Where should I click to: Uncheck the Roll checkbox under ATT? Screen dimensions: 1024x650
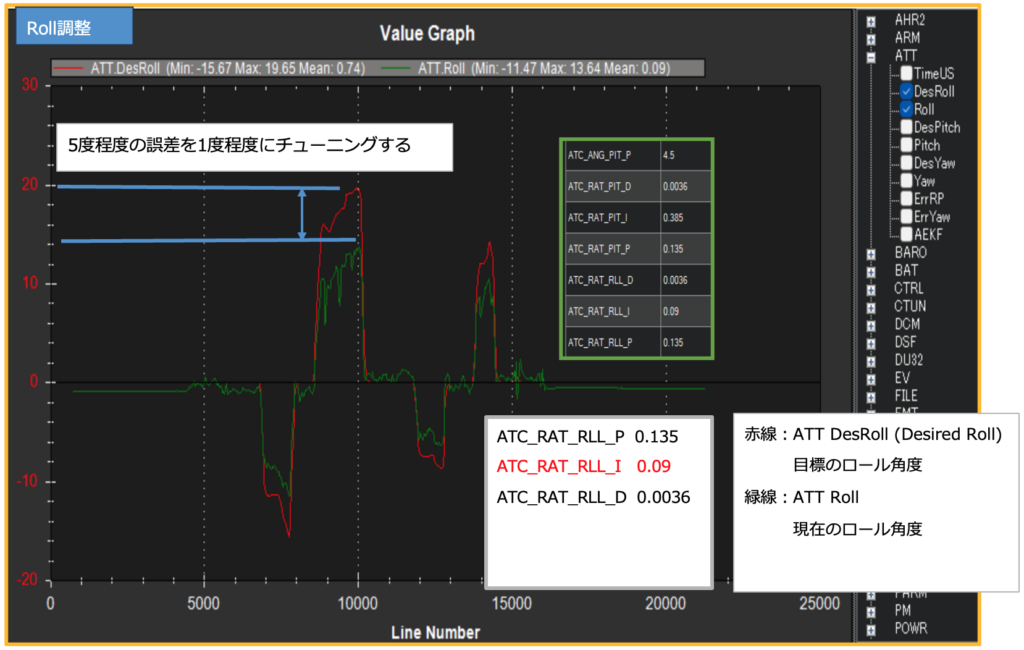pos(906,109)
